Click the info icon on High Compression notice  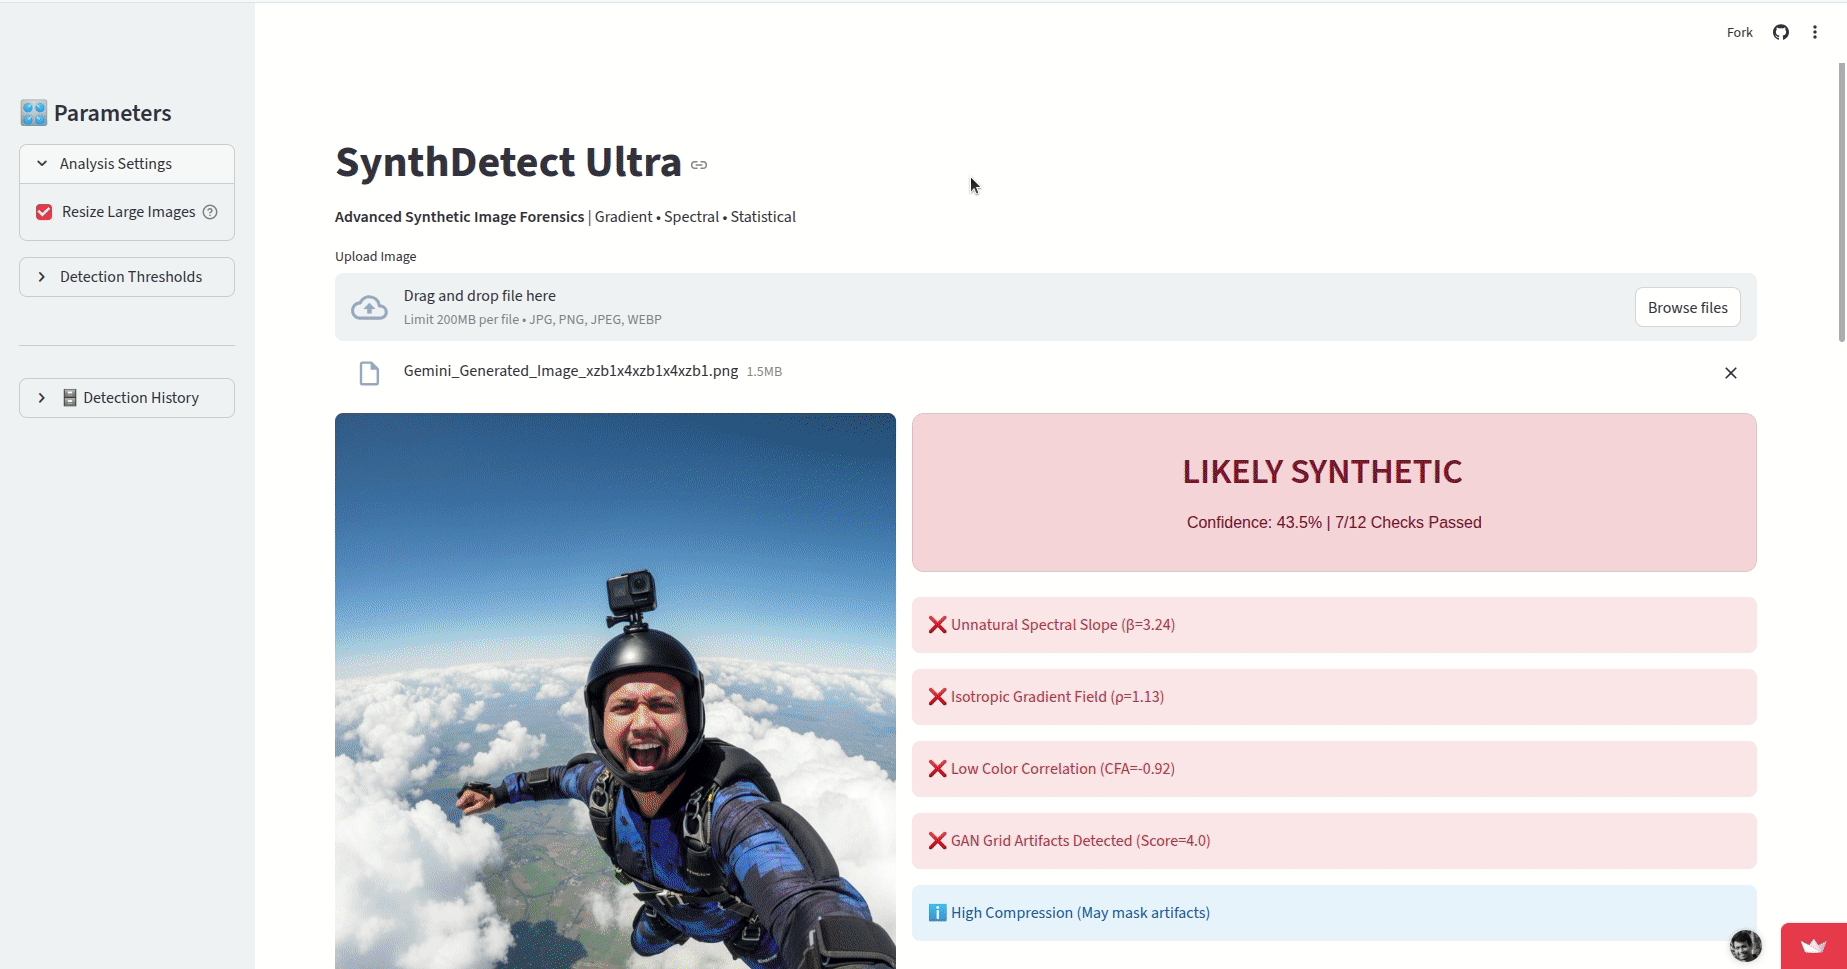[x=936, y=912]
